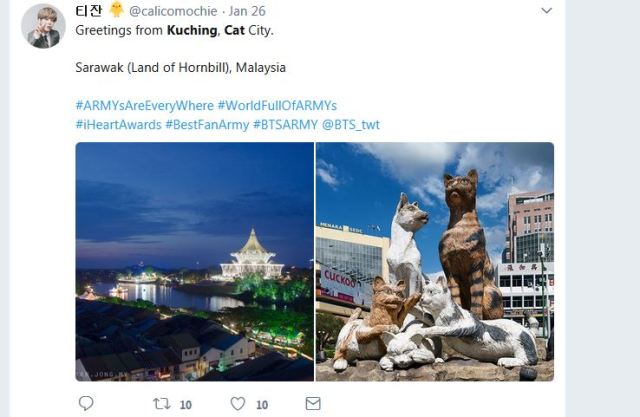Click the reply speech bubble icon
The image size is (640, 417).
[86, 403]
